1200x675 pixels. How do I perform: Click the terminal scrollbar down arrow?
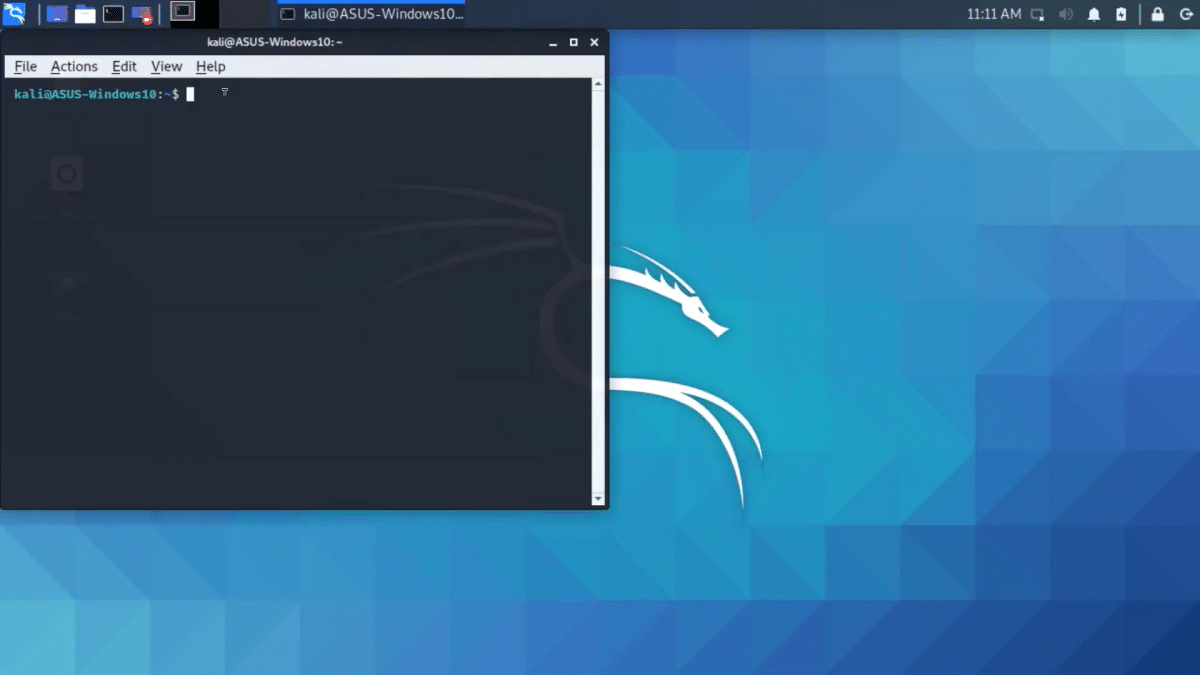pyautogui.click(x=598, y=498)
